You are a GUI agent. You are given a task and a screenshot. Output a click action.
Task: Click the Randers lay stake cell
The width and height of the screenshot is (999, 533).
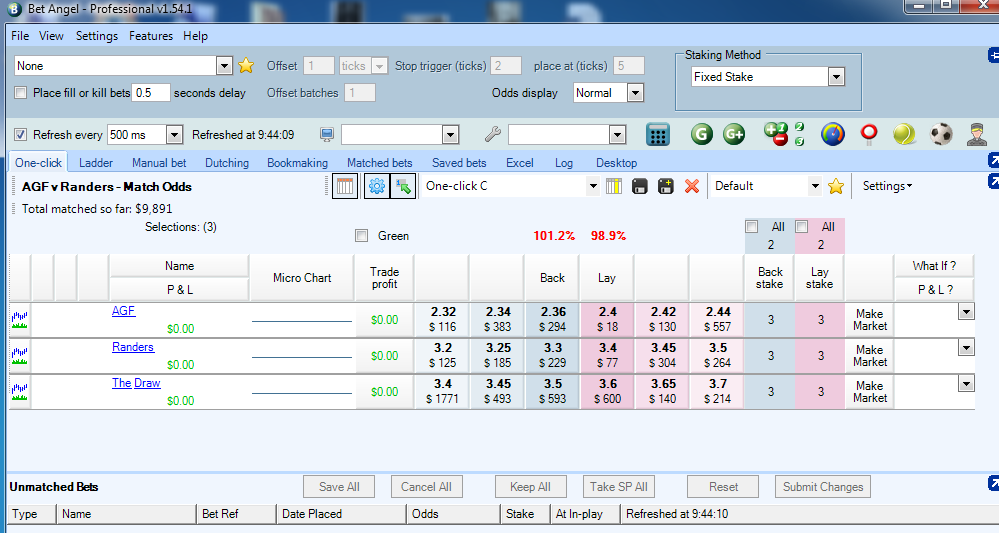821,356
